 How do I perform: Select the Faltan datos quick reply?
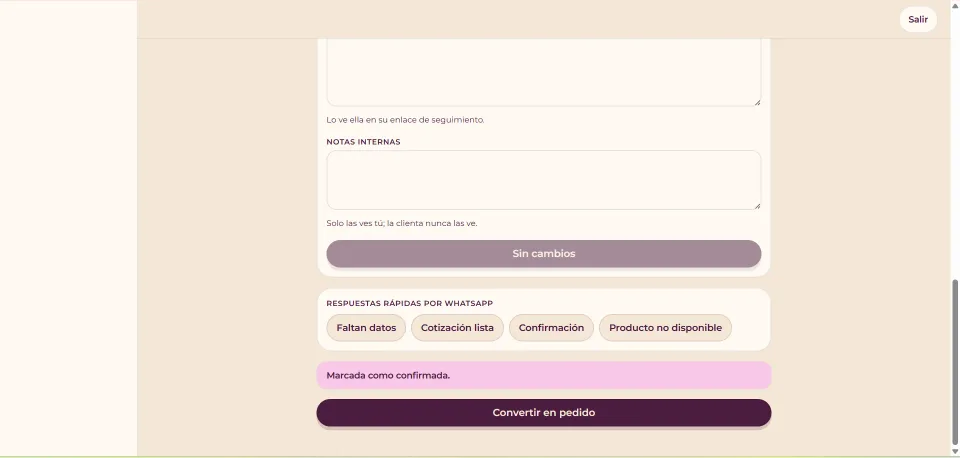[366, 328]
